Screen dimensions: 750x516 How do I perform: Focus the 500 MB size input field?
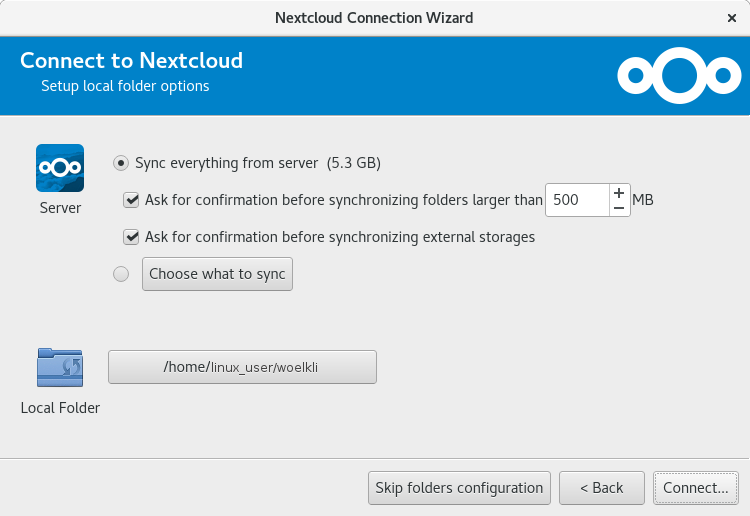pos(577,200)
